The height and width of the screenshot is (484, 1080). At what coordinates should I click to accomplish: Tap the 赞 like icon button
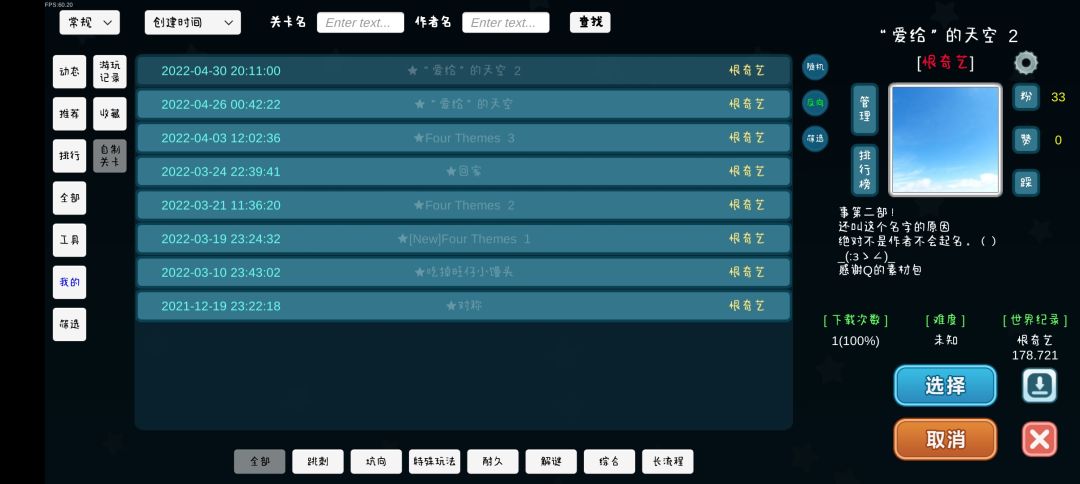tap(1026, 140)
